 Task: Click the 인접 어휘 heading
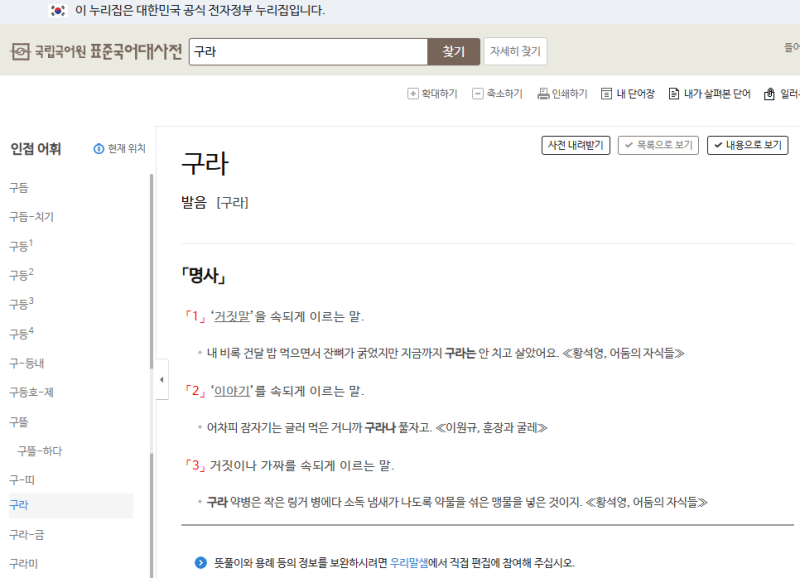[x=36, y=149]
